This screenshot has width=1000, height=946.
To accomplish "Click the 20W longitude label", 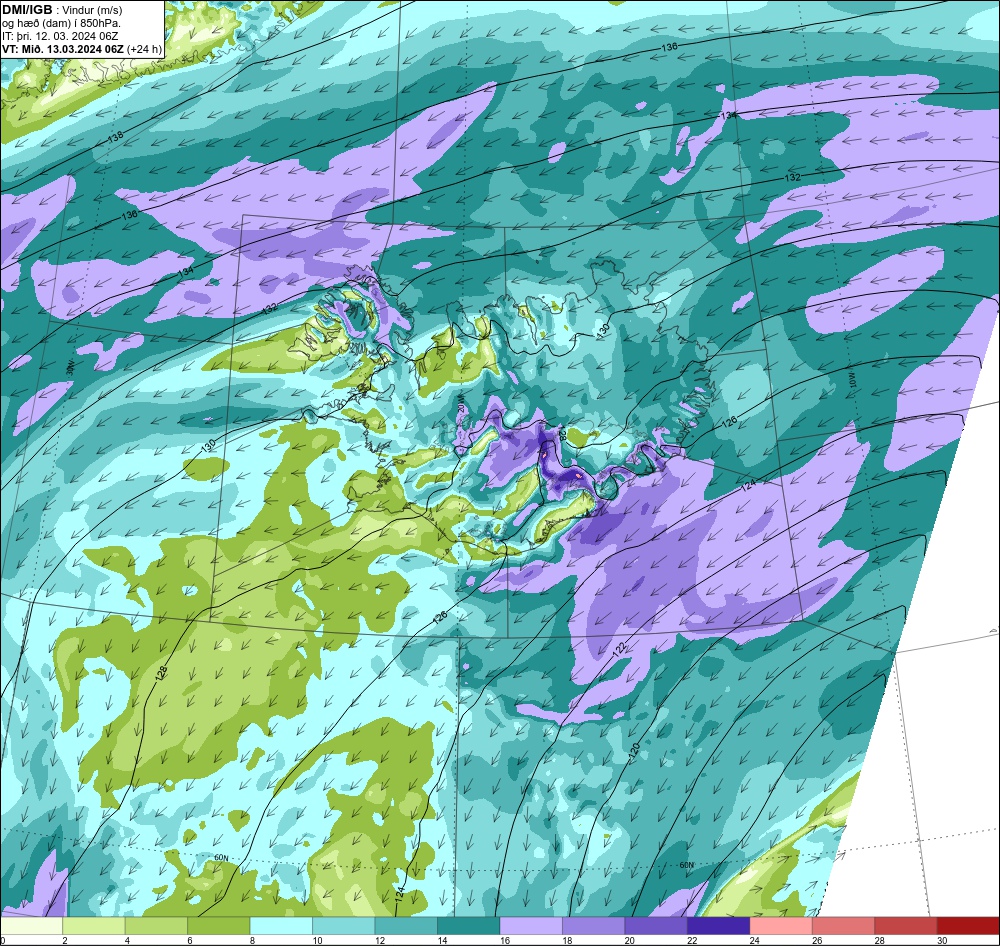I will (x=460, y=406).
